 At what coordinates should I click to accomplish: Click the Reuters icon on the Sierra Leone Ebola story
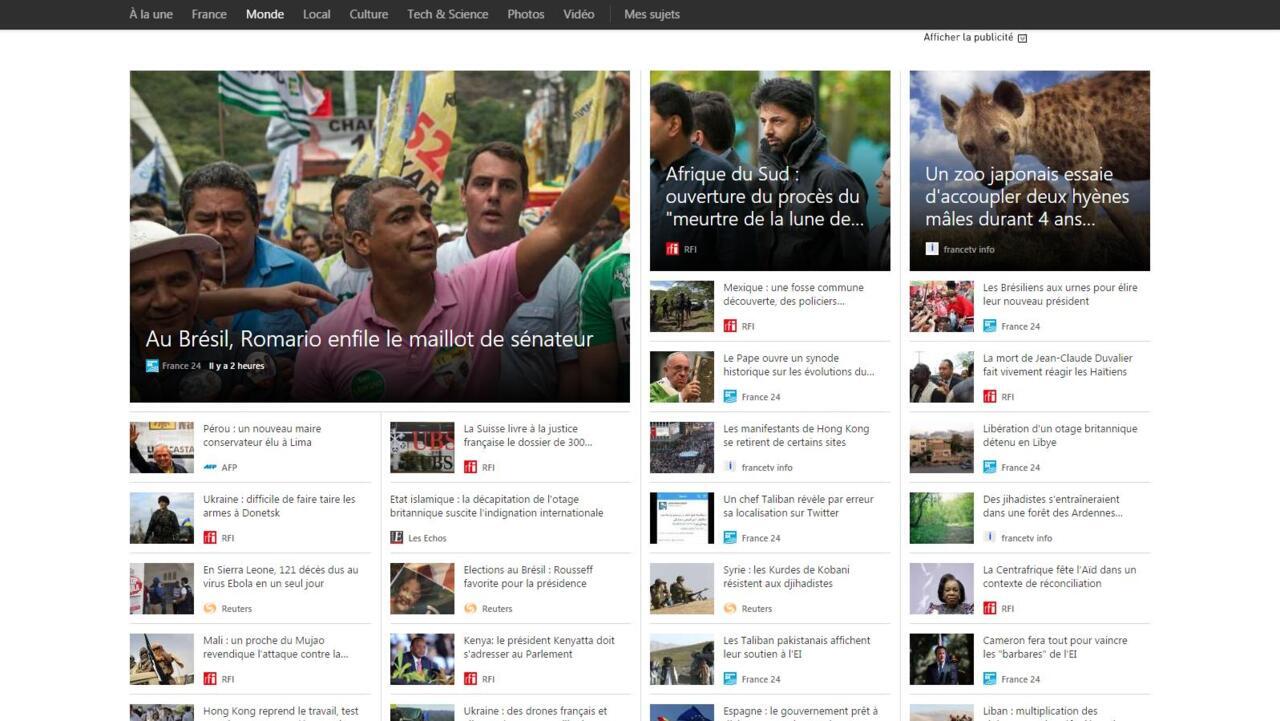pyautogui.click(x=211, y=608)
